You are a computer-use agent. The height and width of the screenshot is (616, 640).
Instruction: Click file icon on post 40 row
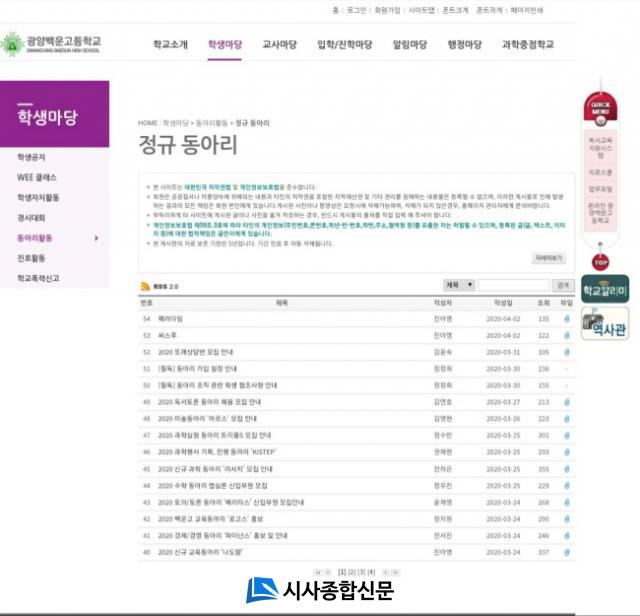[x=567, y=551]
